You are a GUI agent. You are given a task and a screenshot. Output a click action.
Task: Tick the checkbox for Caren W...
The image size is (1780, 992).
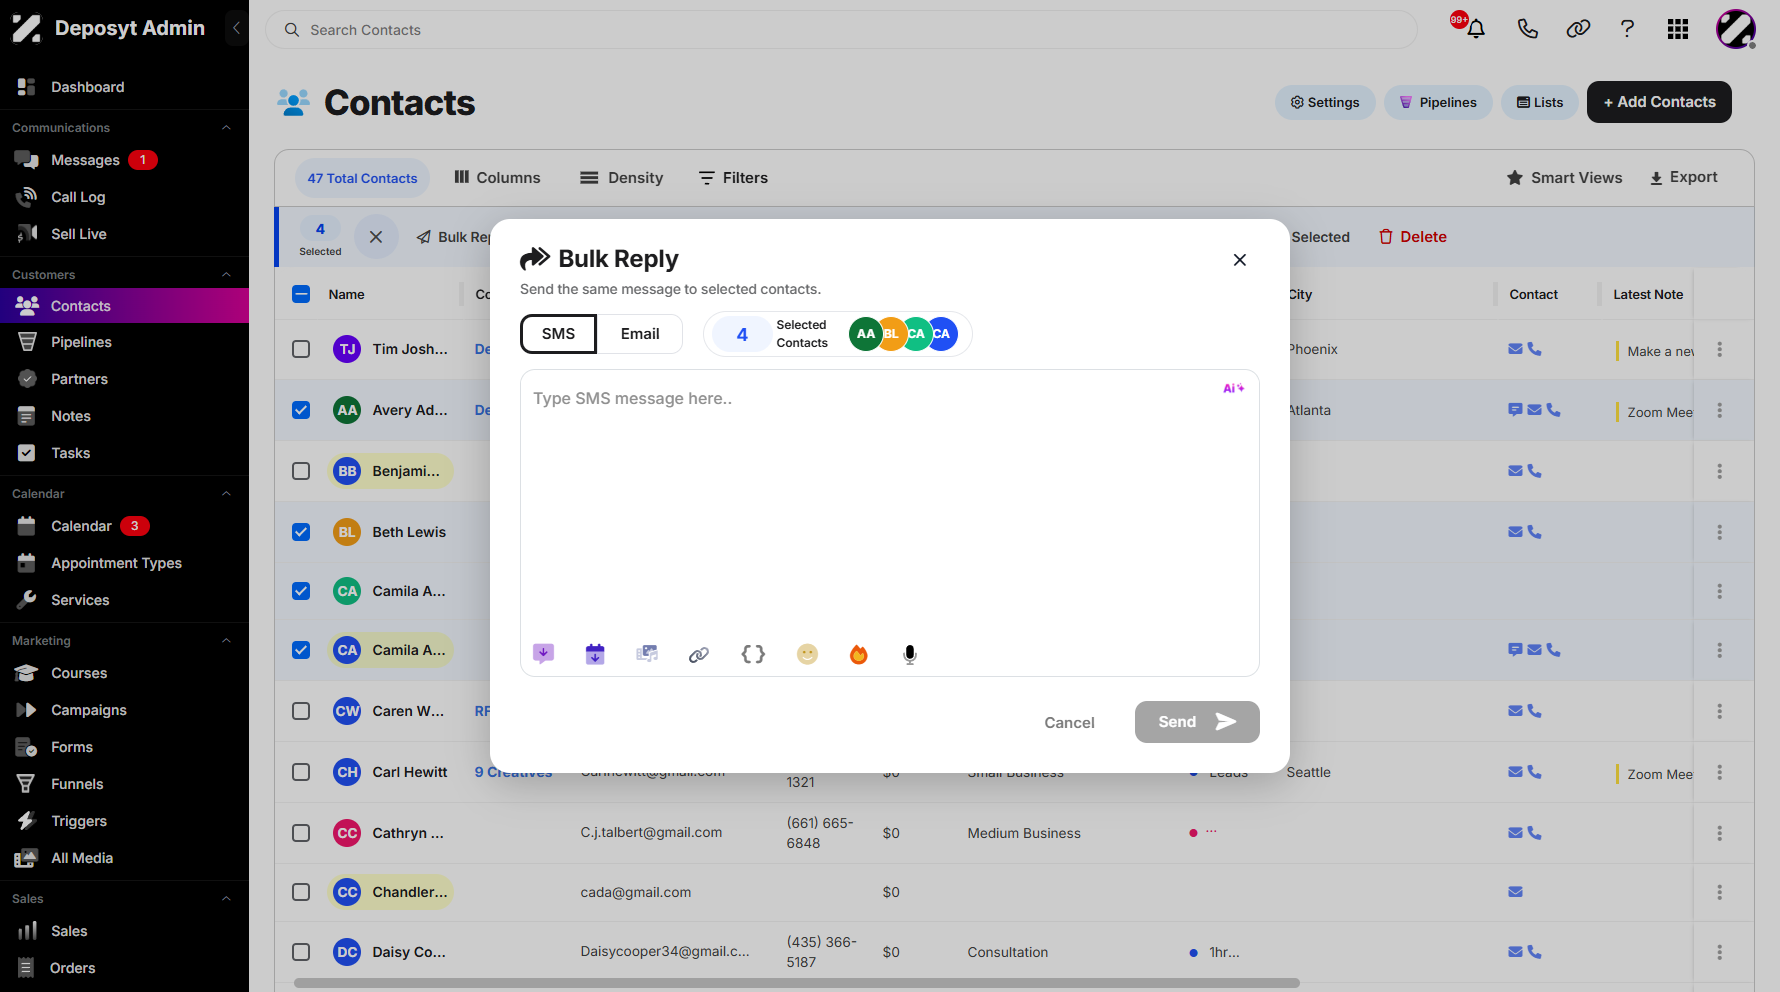tap(301, 711)
